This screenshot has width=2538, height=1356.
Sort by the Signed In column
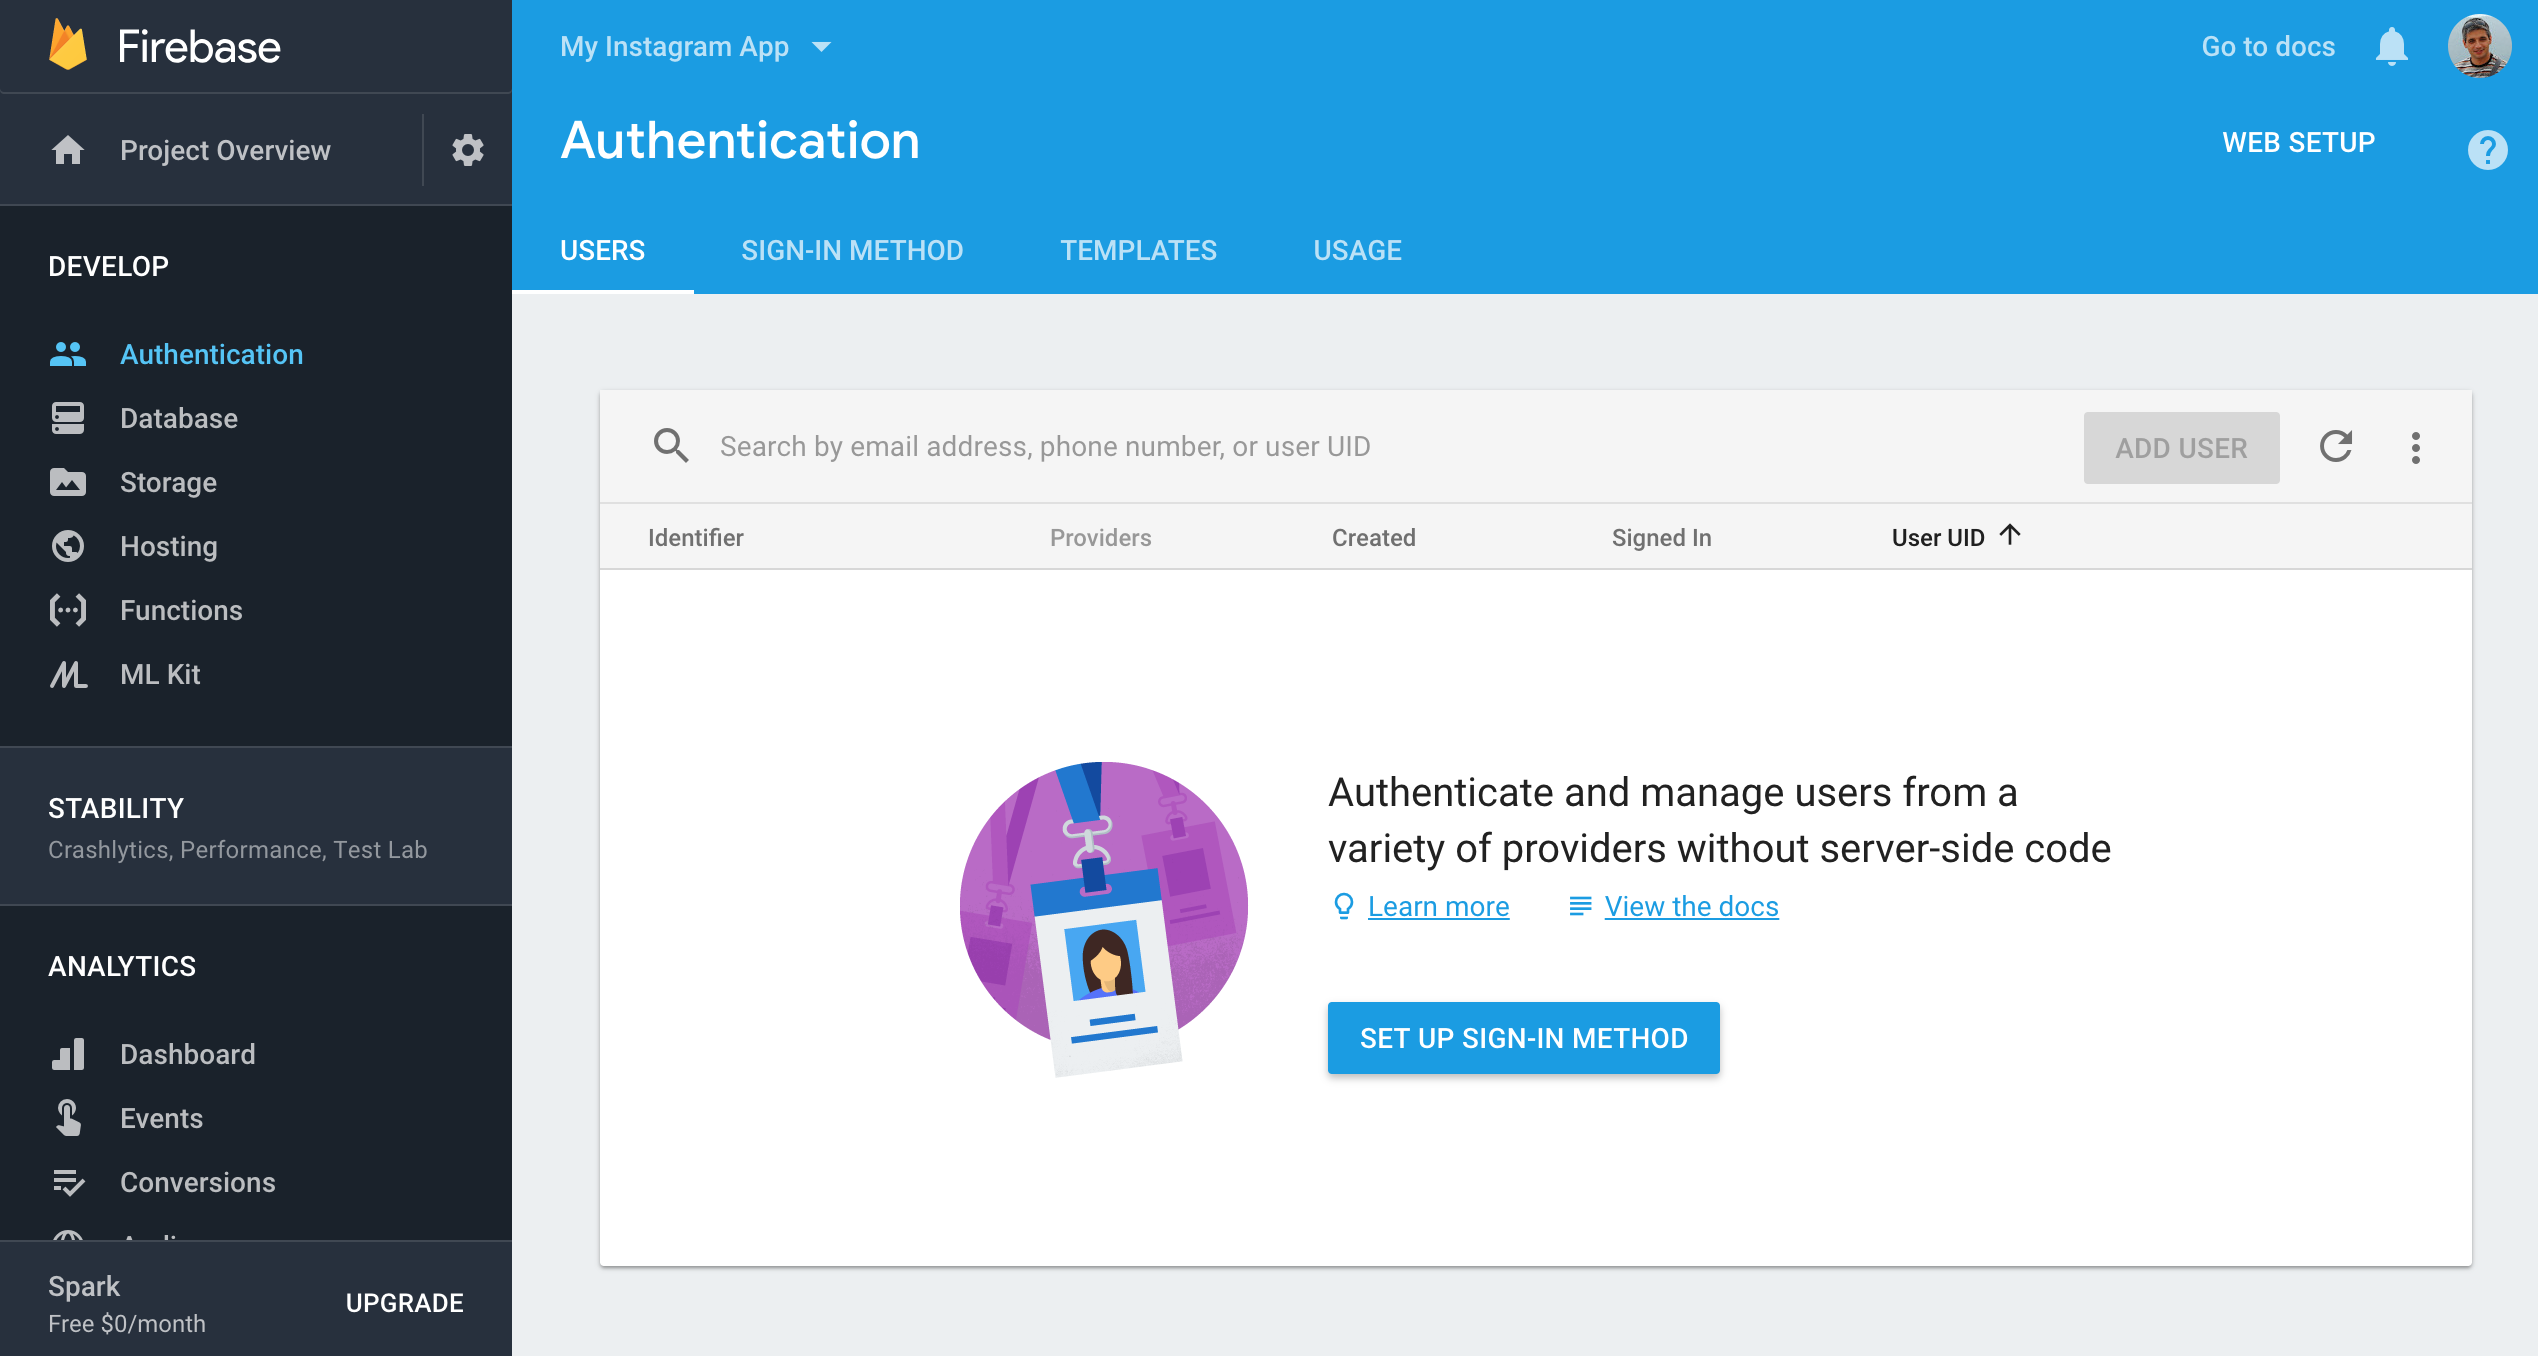pos(1661,537)
